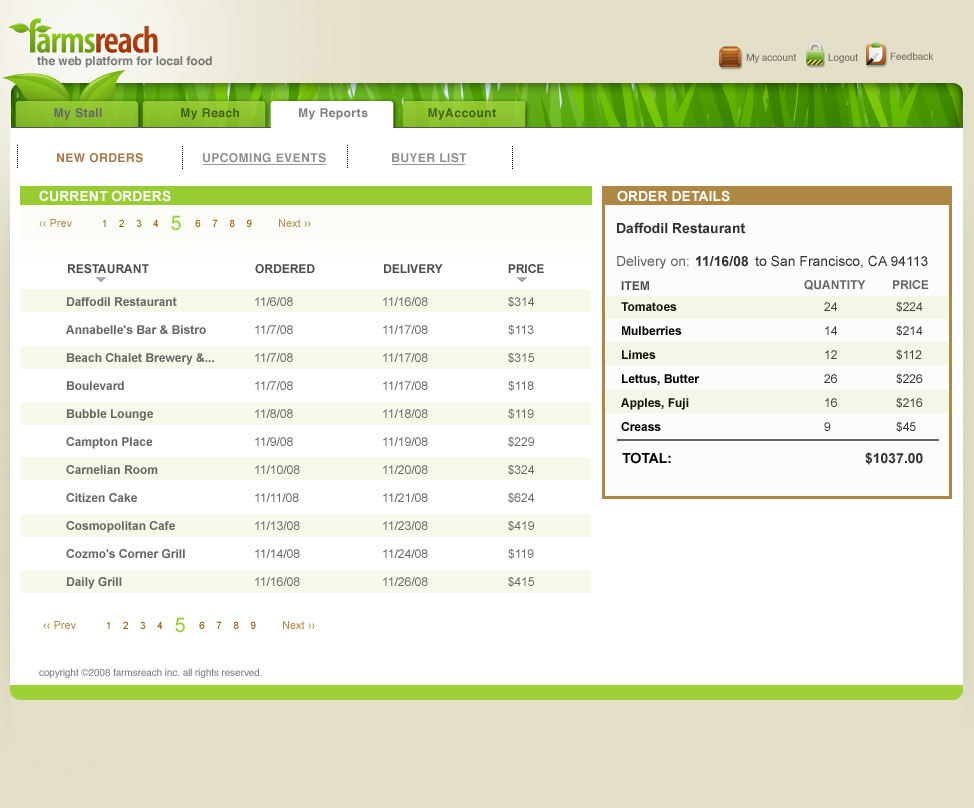This screenshot has height=808, width=974.
Task: Sort orders by Restaurant column arrow
Action: 100,280
